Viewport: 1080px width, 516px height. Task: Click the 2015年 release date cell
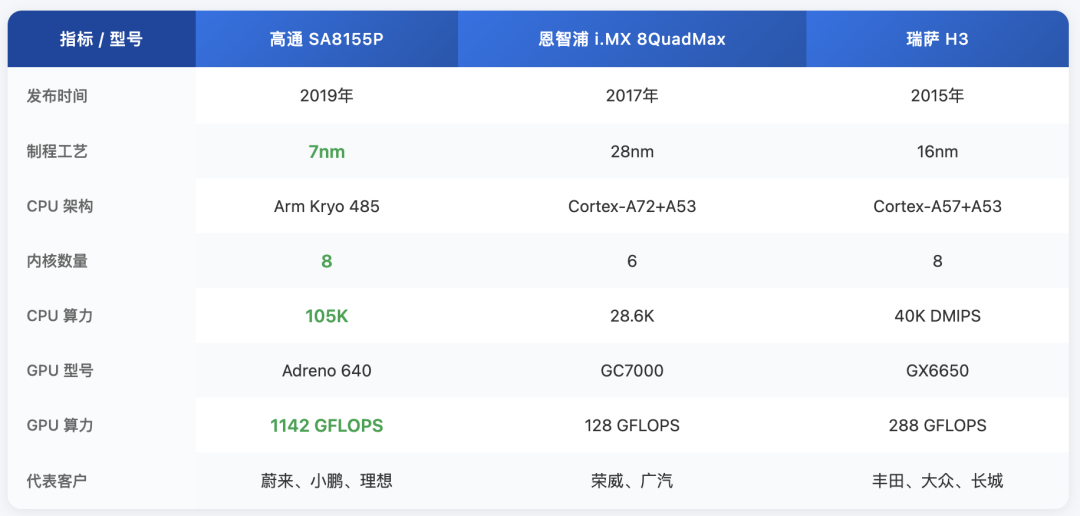pyautogui.click(x=937, y=96)
